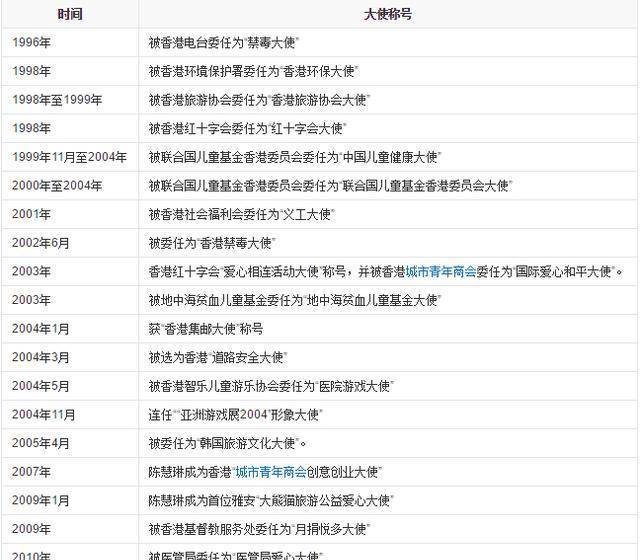
Task: Select the 香港基督教服务处 "月捐悦多大使" entry
Action: point(259,529)
